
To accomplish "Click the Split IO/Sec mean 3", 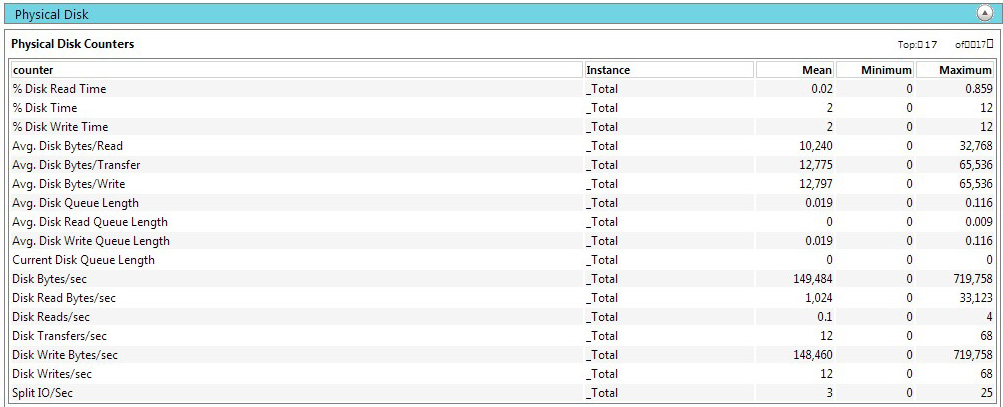I will (x=830, y=393).
